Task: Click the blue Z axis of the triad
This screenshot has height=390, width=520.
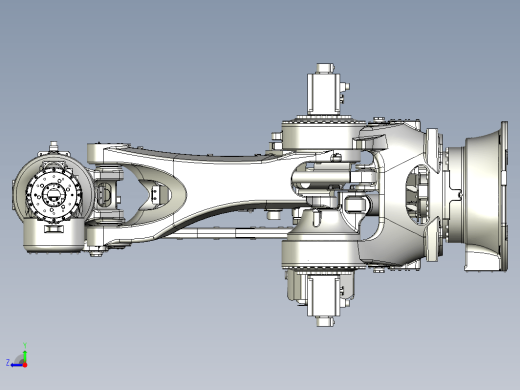Action: click(x=17, y=365)
